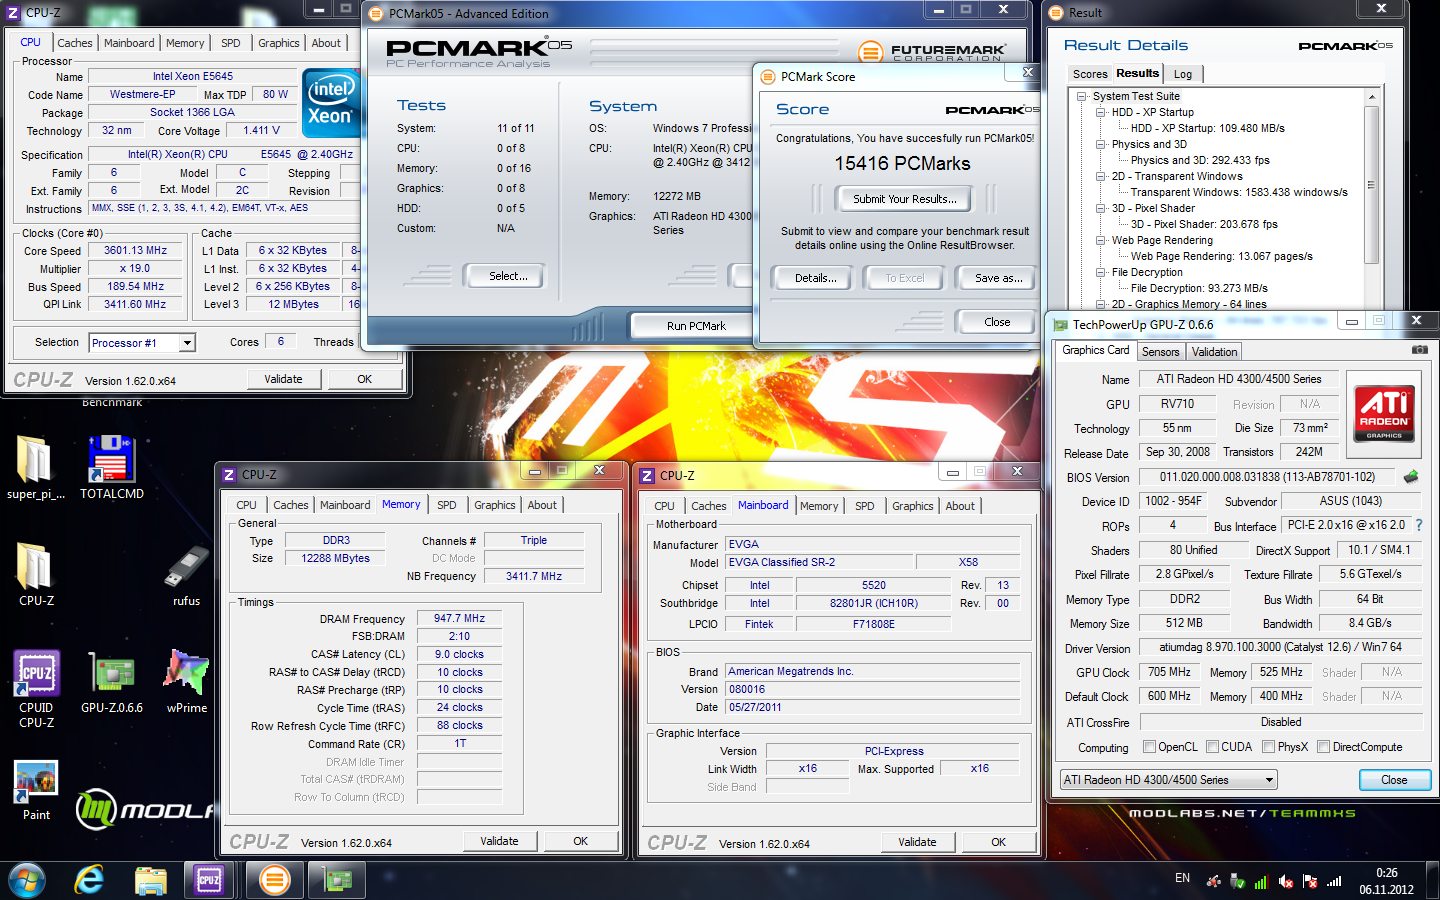Open the Processor #1 selection dropdown
Screen dimensions: 1440x900
[187, 343]
